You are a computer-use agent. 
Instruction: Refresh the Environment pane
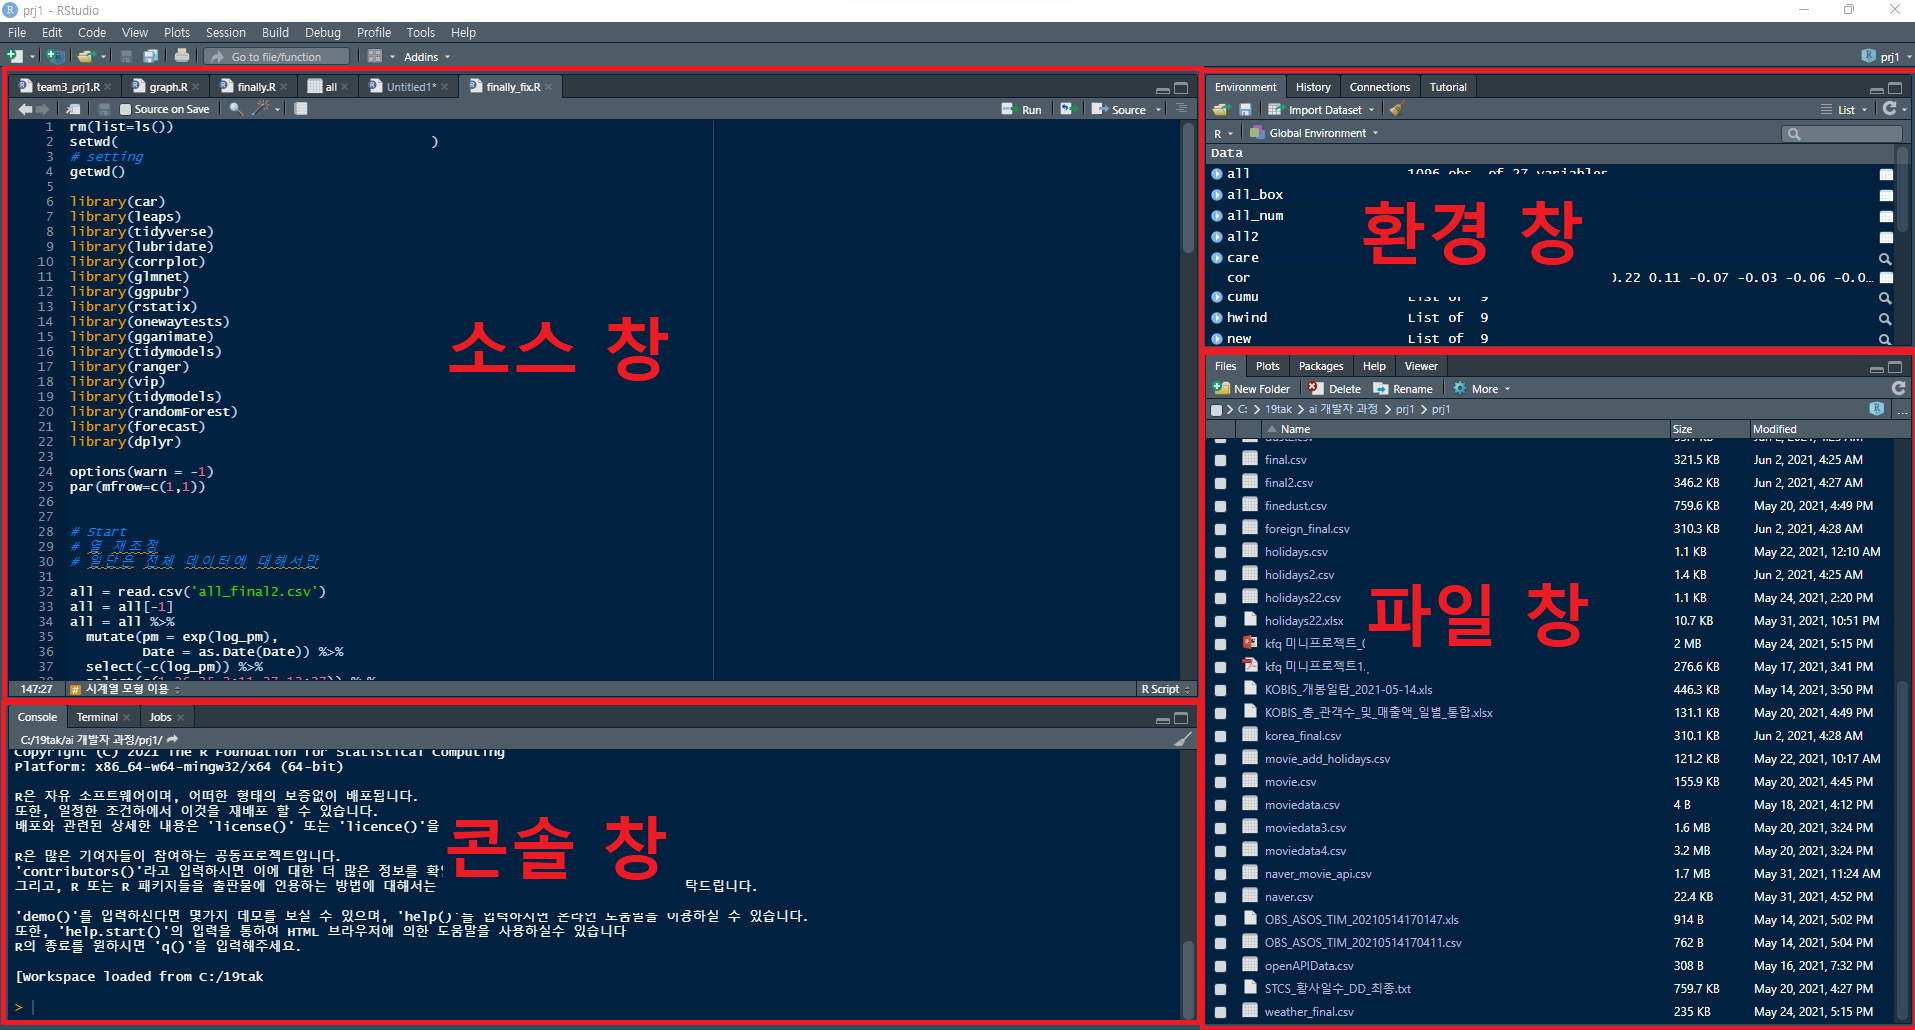pyautogui.click(x=1889, y=109)
